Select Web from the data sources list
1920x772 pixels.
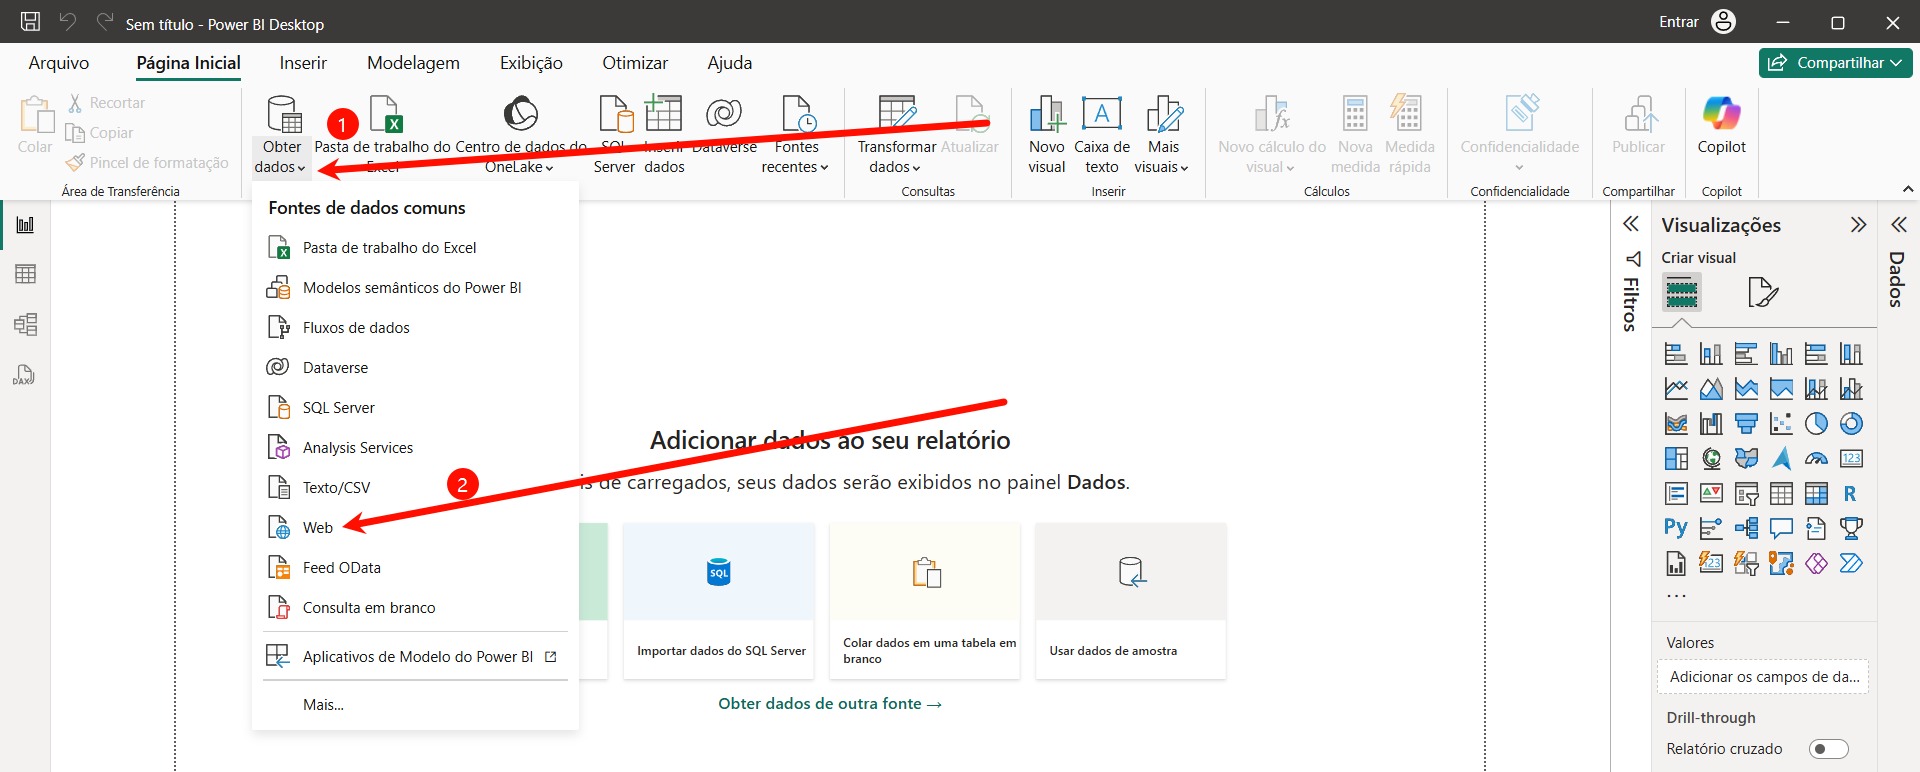pyautogui.click(x=415, y=527)
